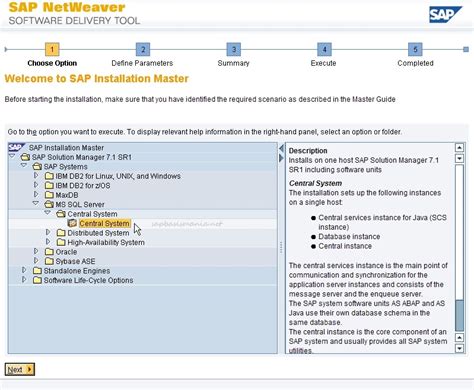Expand the Distributed System folder
The width and height of the screenshot is (474, 390).
48,232
